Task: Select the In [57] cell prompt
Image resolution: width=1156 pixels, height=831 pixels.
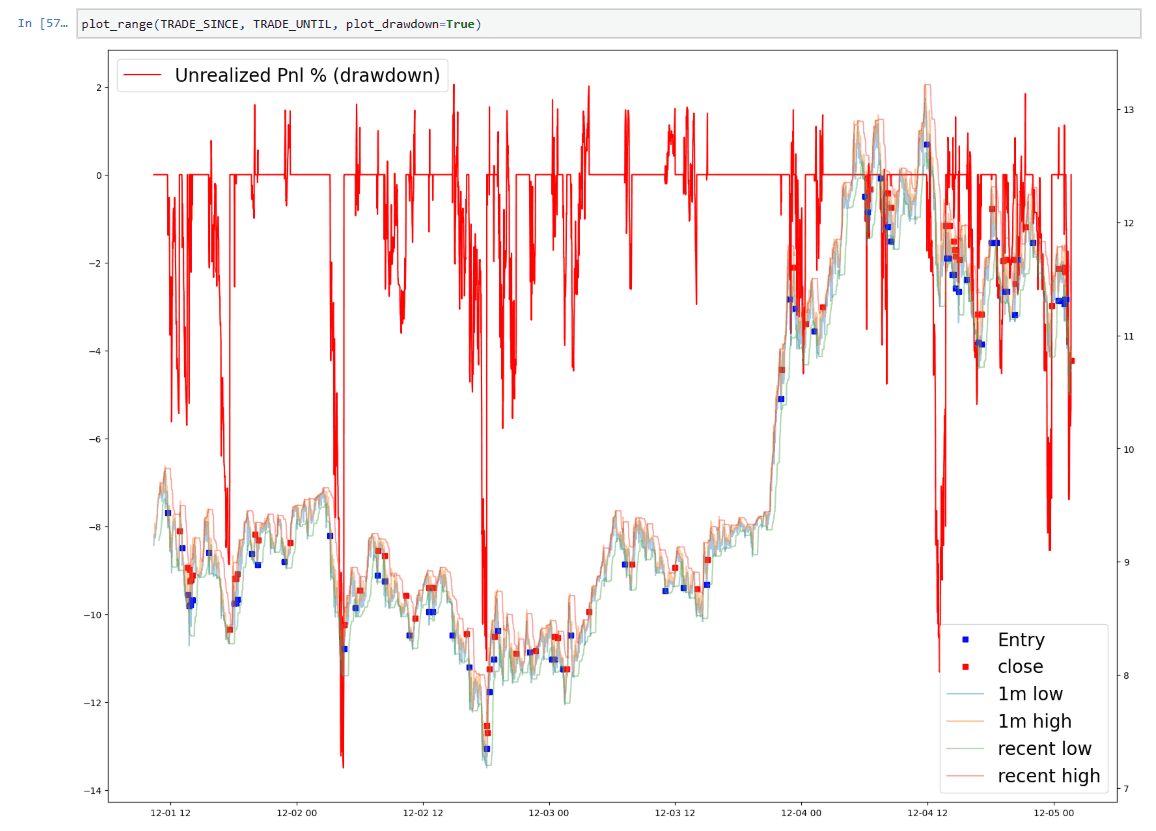Action: [42, 23]
